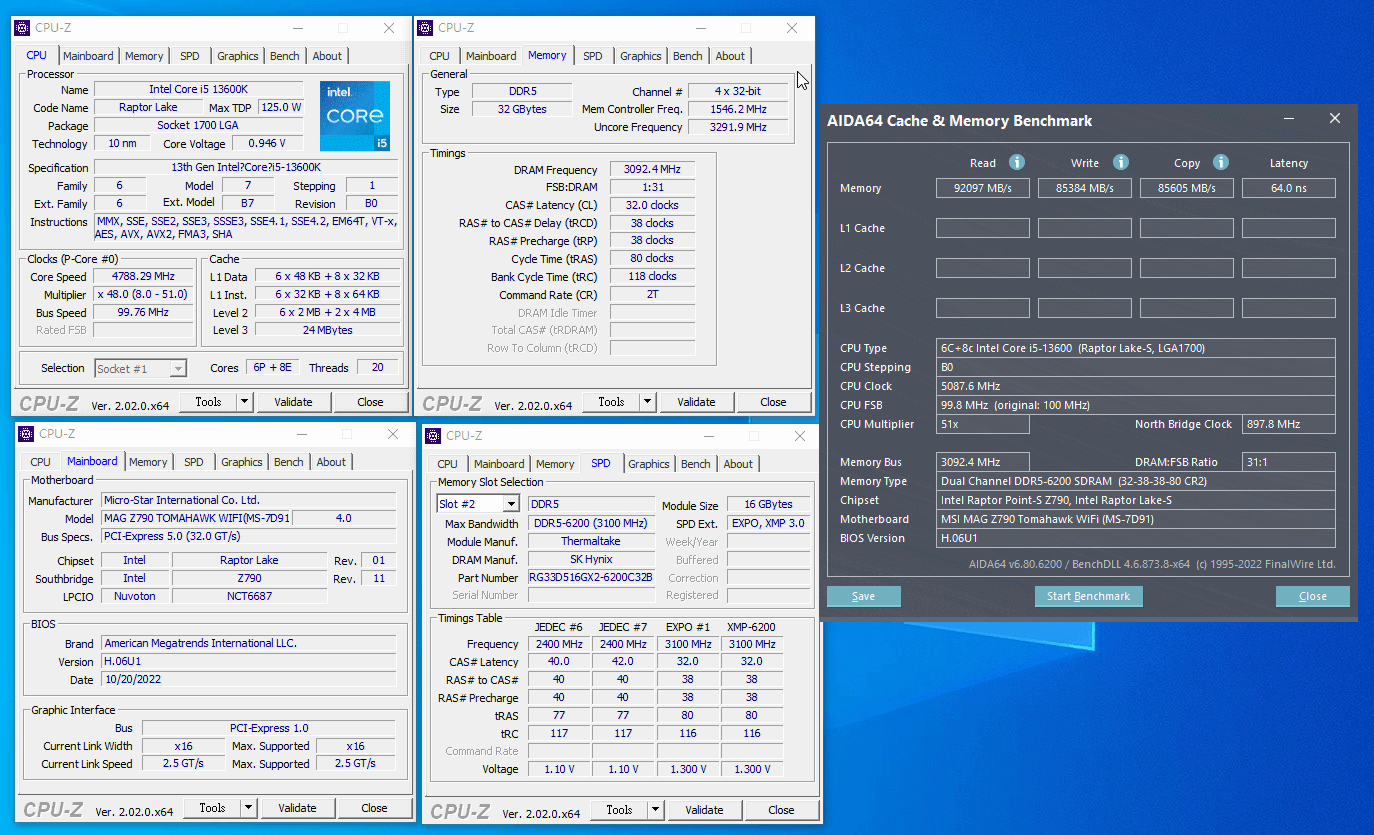Viewport: 1374px width, 835px height.
Task: Click the title bar icon of the CPU-Z Memory-tab window
Action: point(425,28)
